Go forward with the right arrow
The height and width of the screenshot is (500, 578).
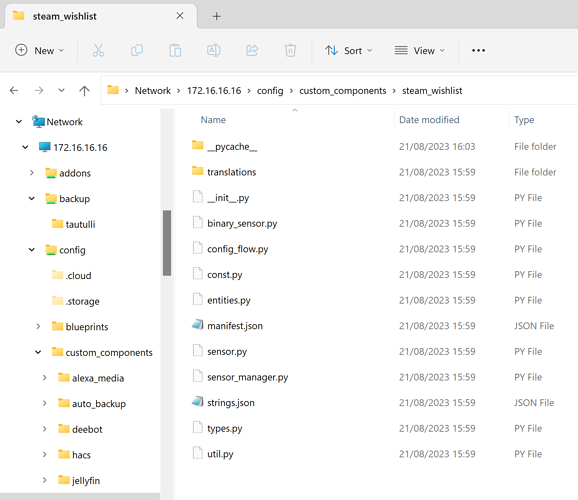coord(39,91)
